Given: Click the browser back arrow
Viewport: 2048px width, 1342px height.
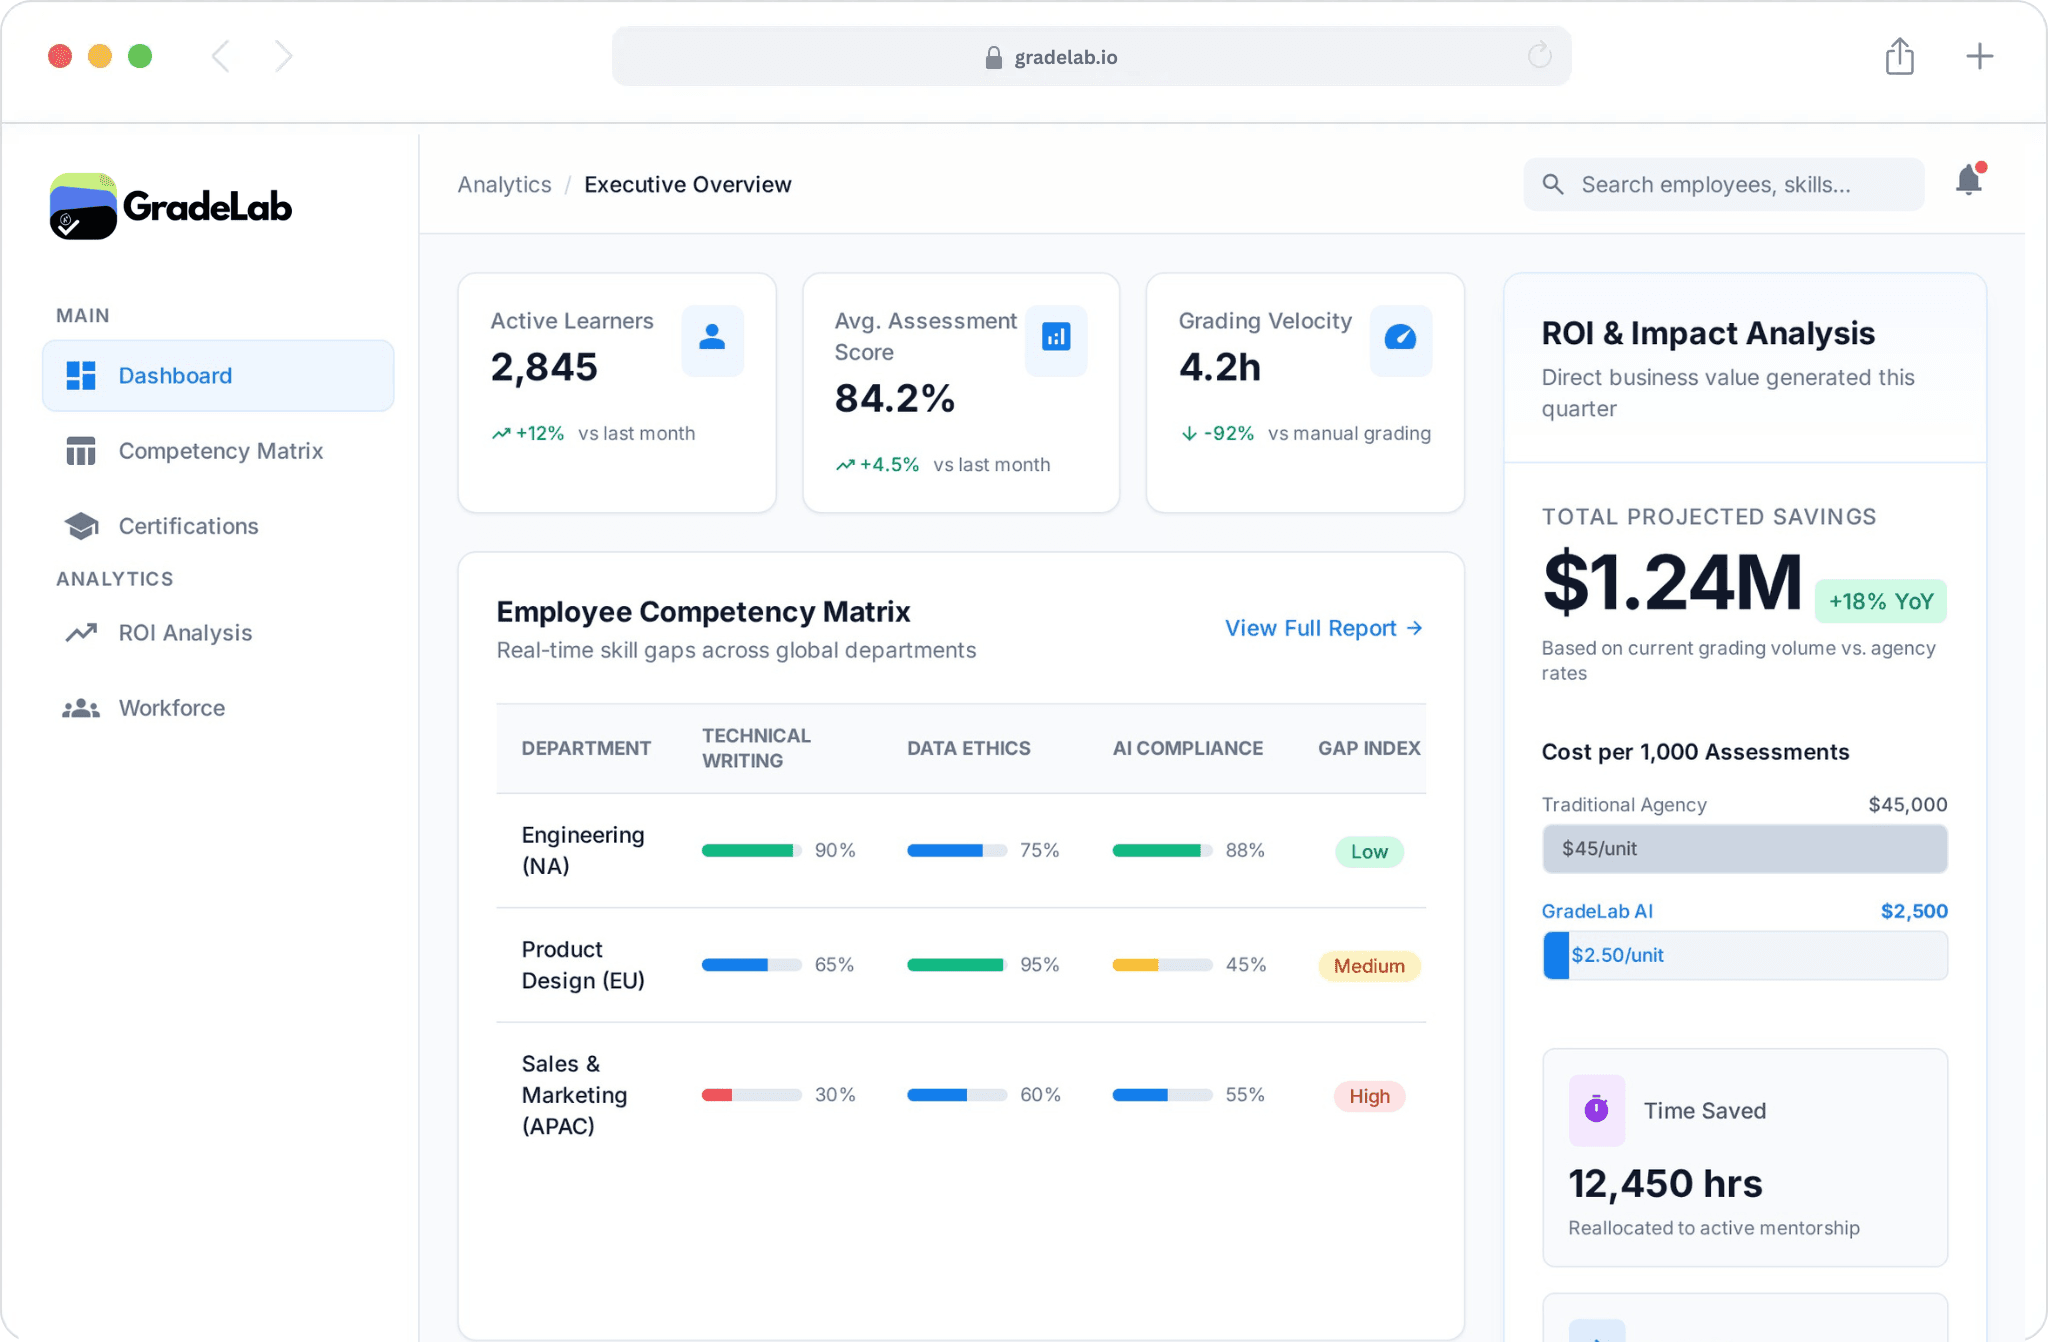Looking at the screenshot, I should click(x=221, y=56).
